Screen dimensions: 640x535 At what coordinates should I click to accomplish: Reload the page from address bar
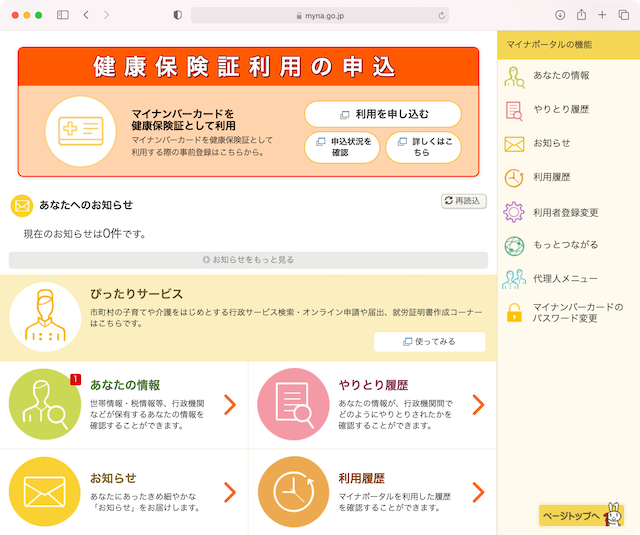click(x=441, y=16)
